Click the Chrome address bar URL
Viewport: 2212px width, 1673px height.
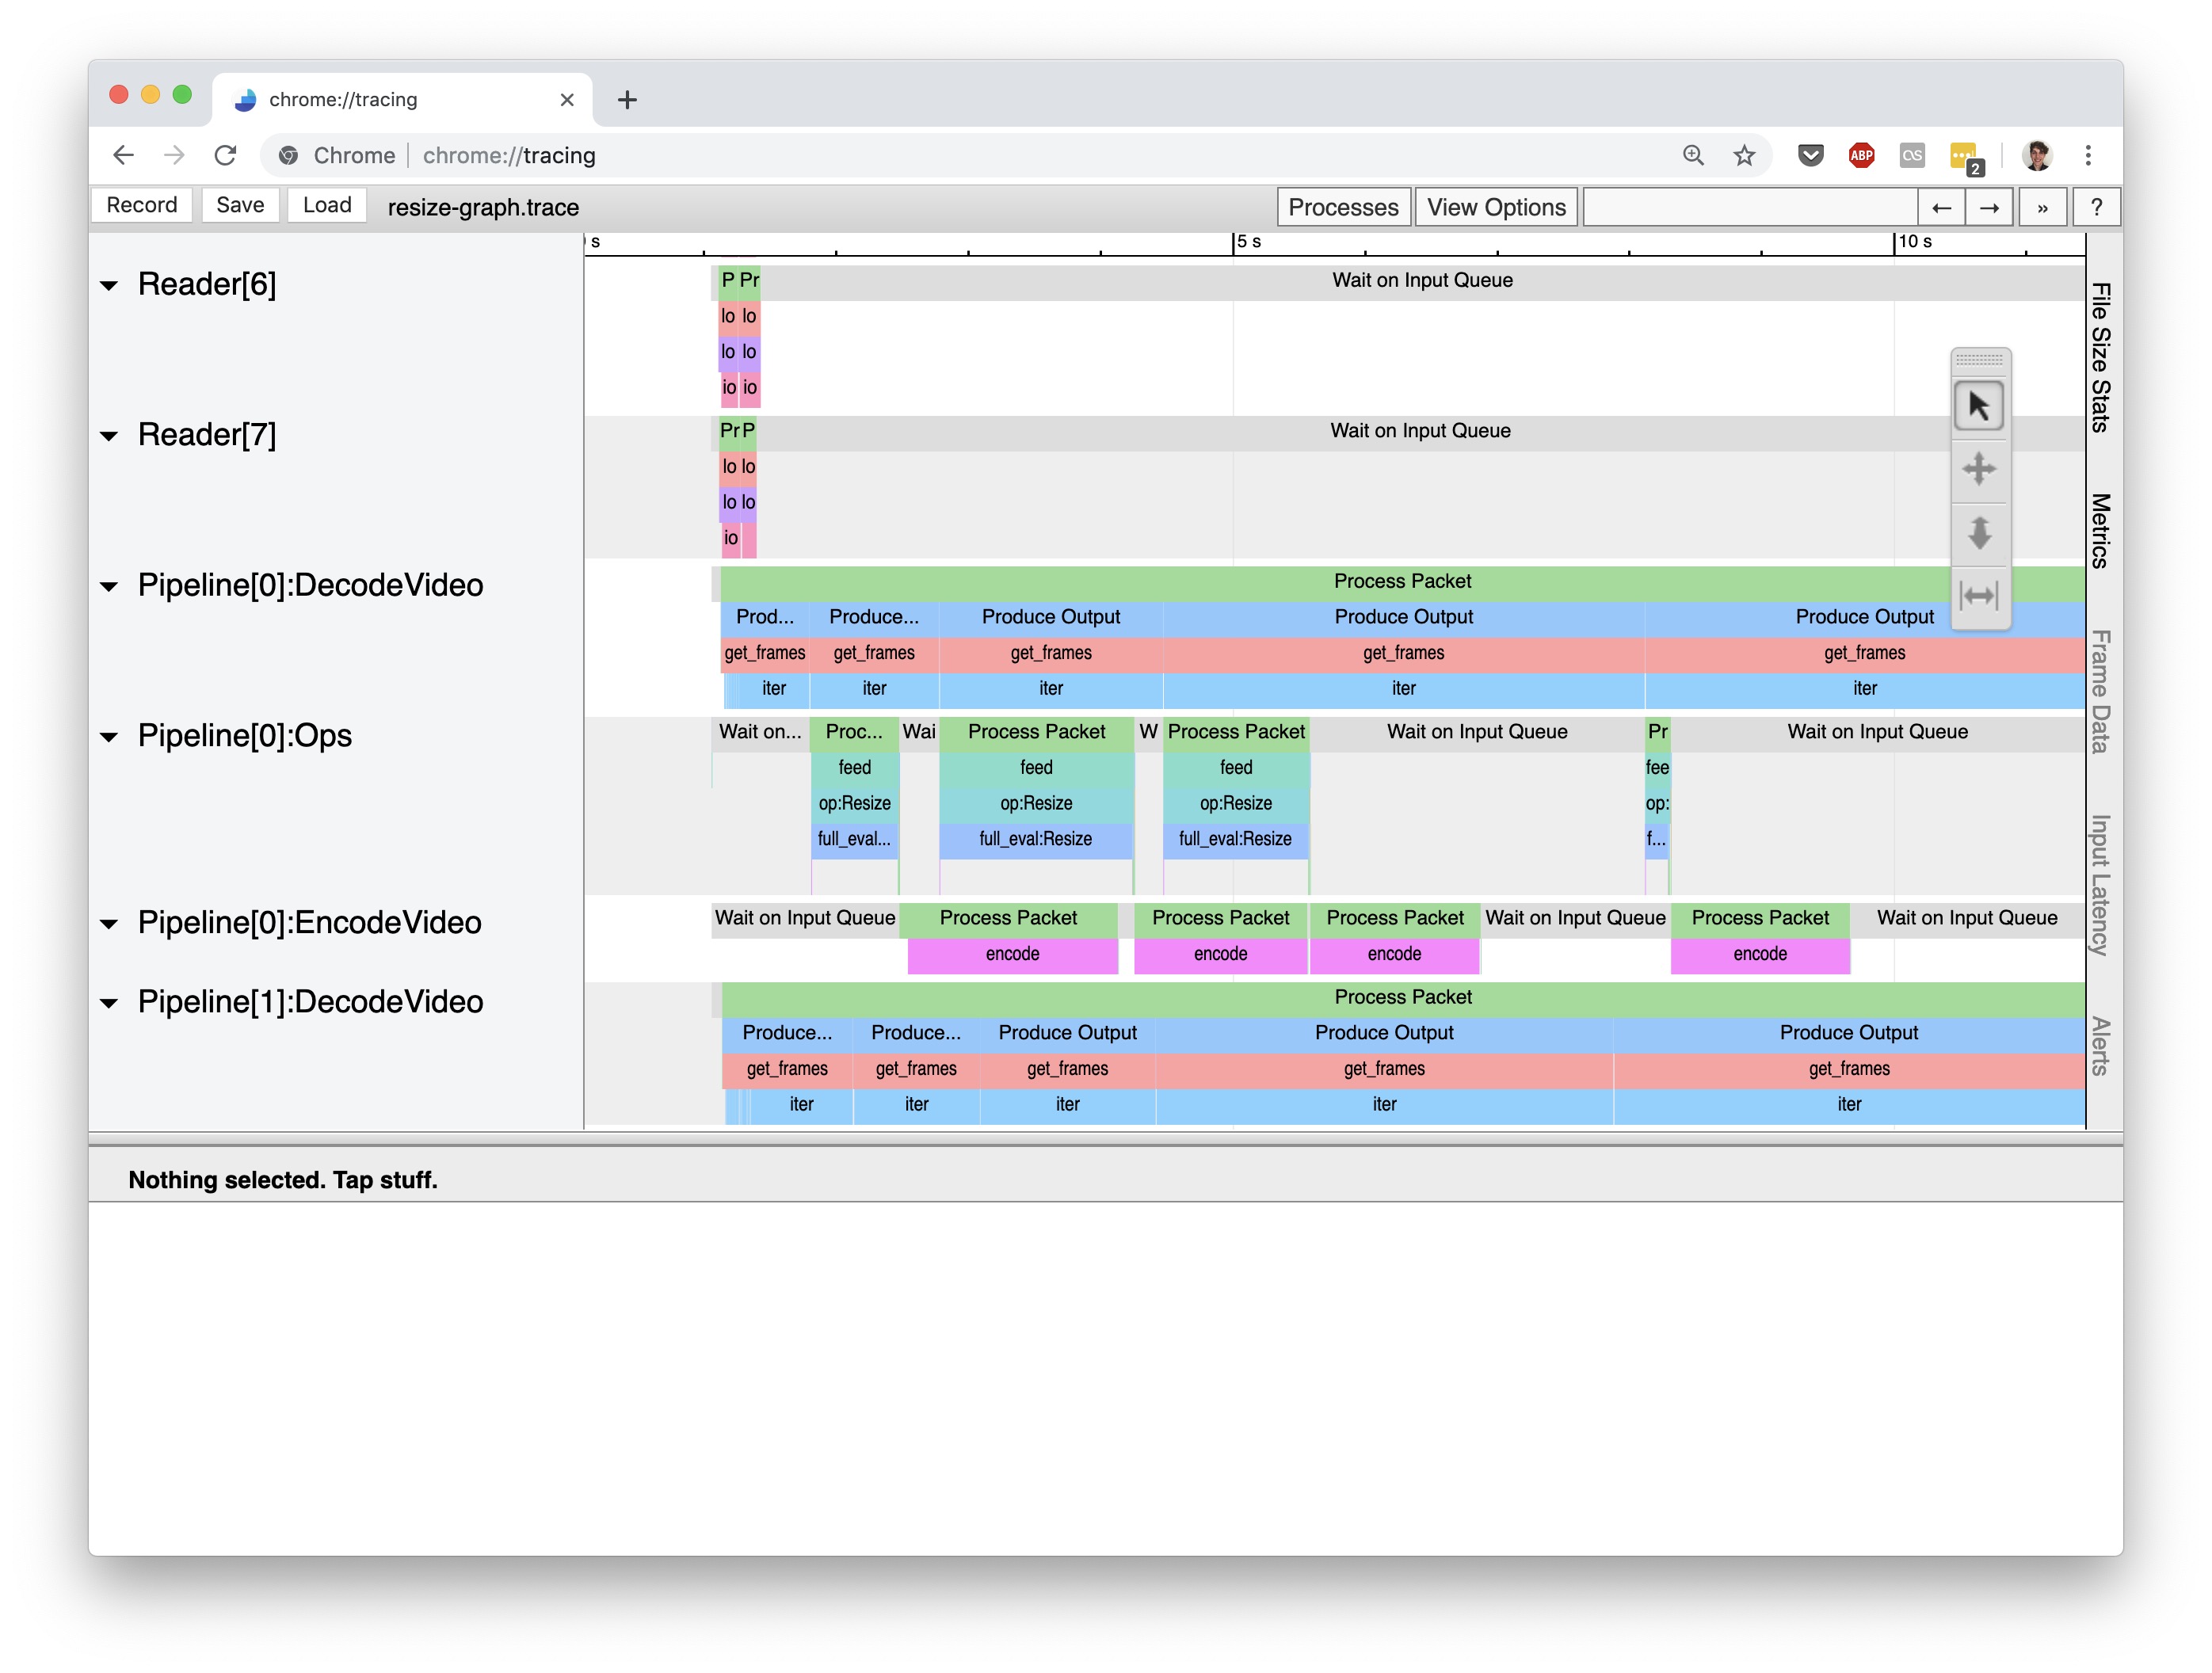509,155
